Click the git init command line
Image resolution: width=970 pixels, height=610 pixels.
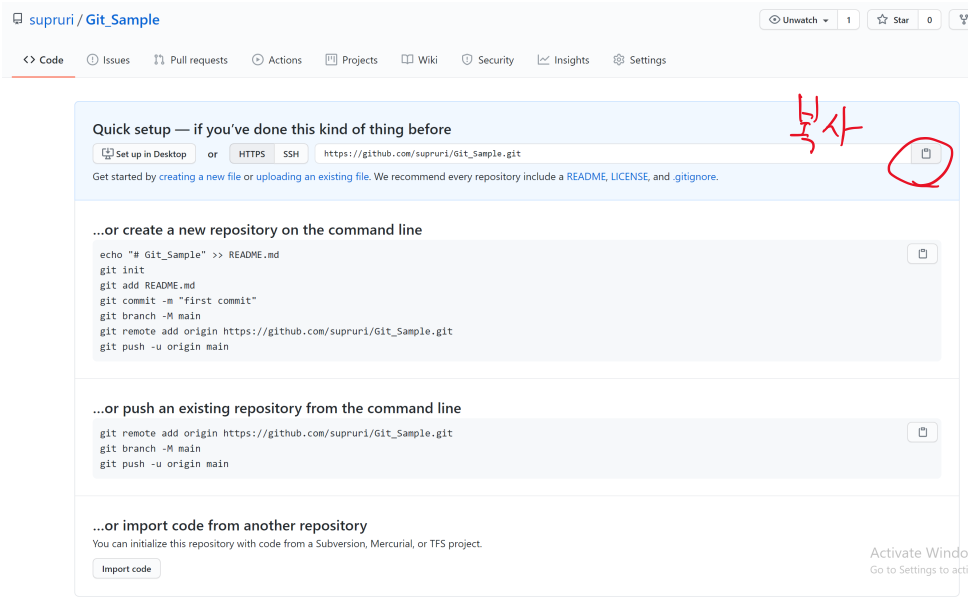pos(122,270)
